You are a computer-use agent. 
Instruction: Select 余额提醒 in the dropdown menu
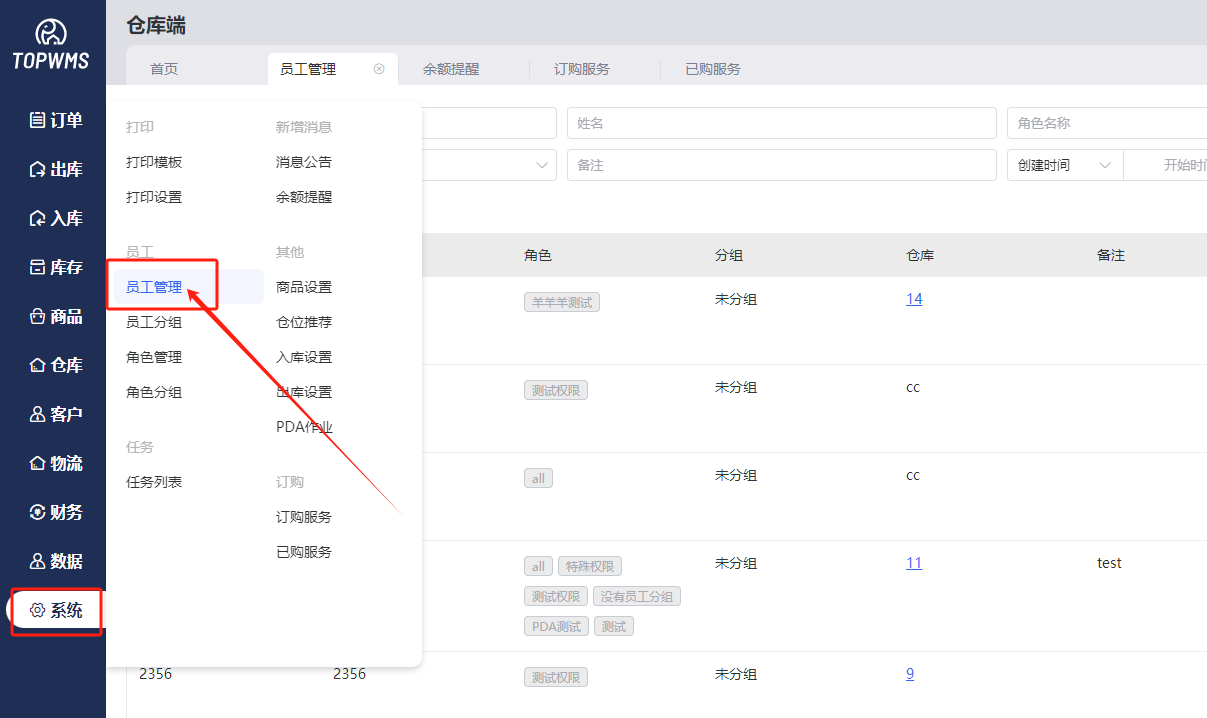(304, 197)
